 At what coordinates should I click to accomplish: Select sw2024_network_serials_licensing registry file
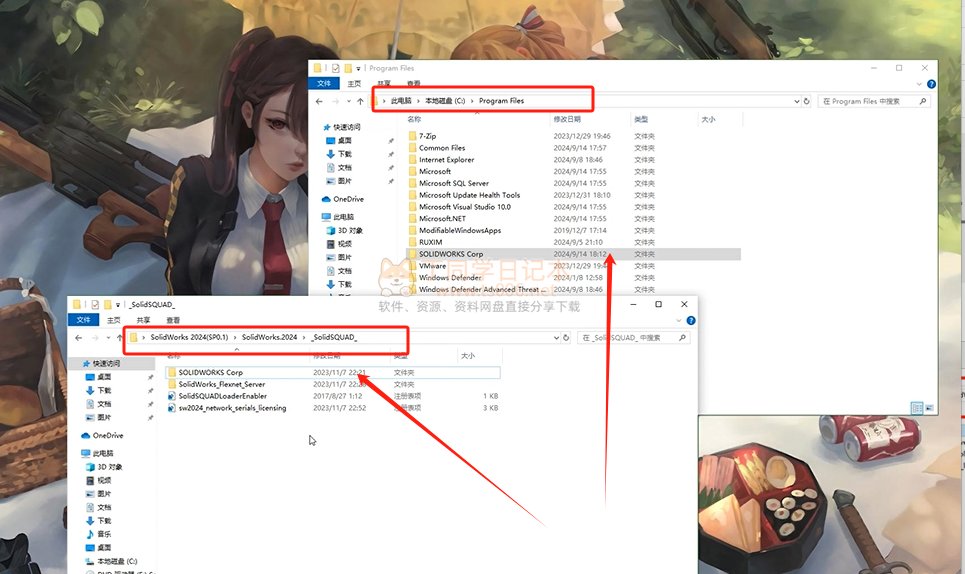[232, 408]
